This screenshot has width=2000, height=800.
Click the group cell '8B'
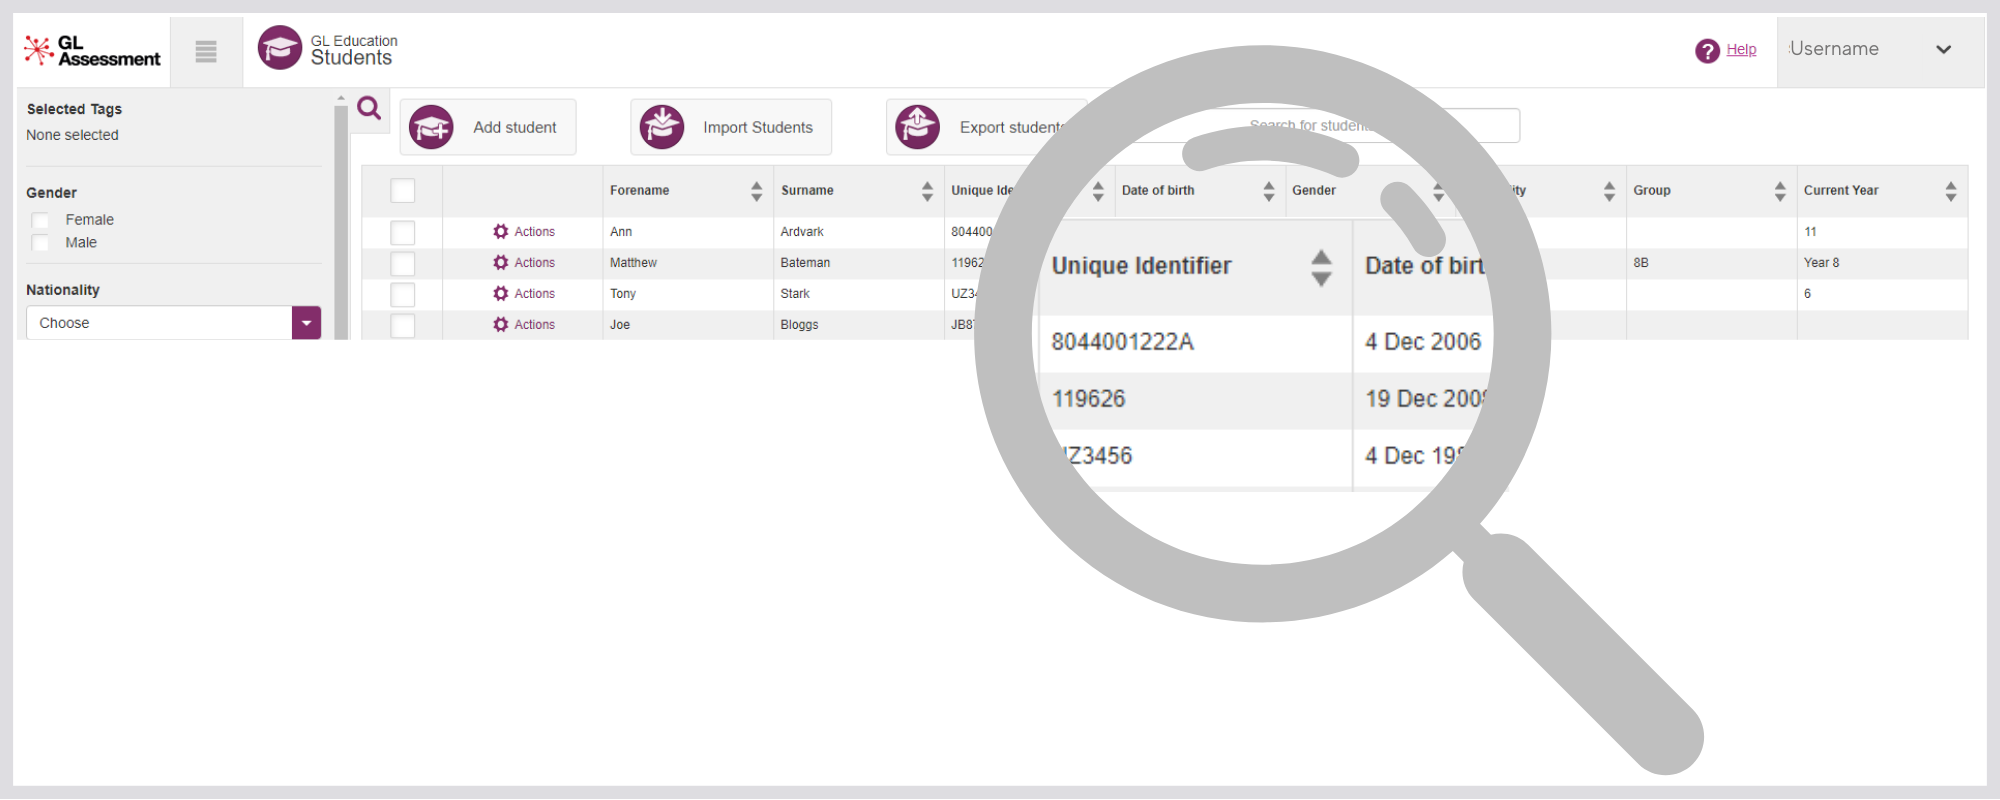pyautogui.click(x=1641, y=263)
